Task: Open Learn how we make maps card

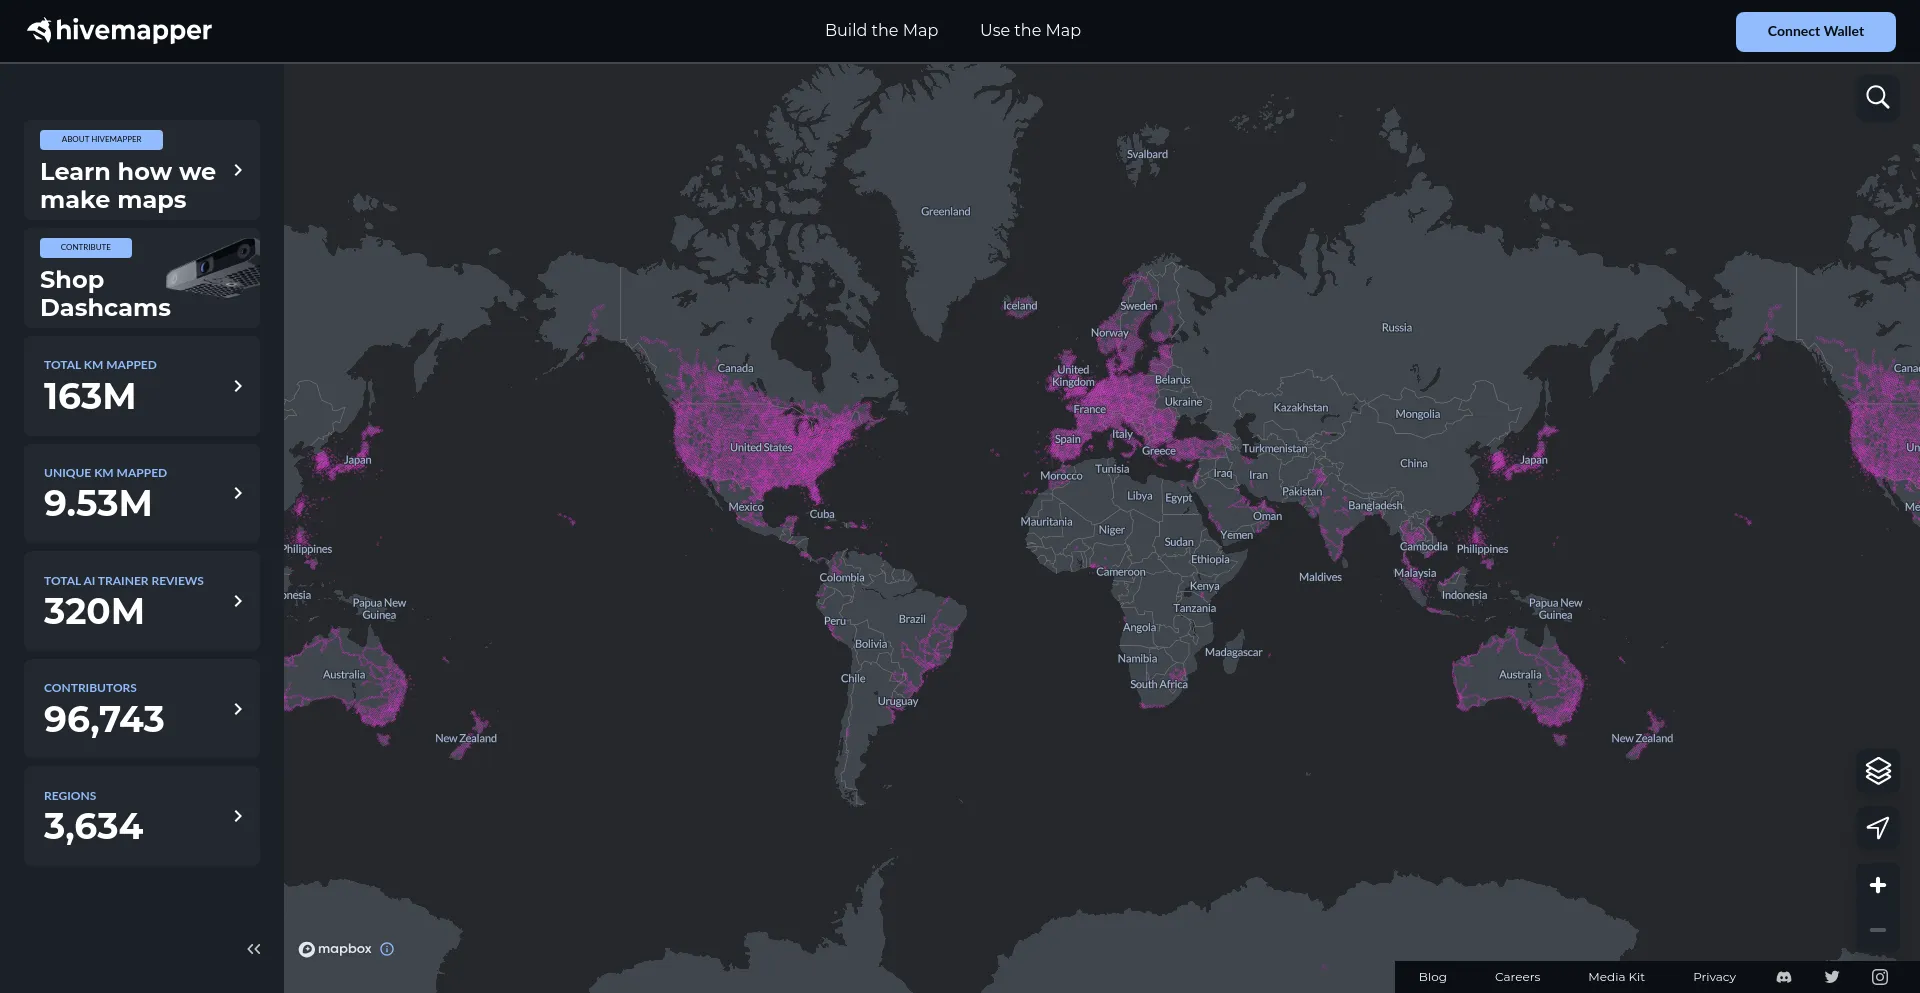Action: (x=142, y=171)
